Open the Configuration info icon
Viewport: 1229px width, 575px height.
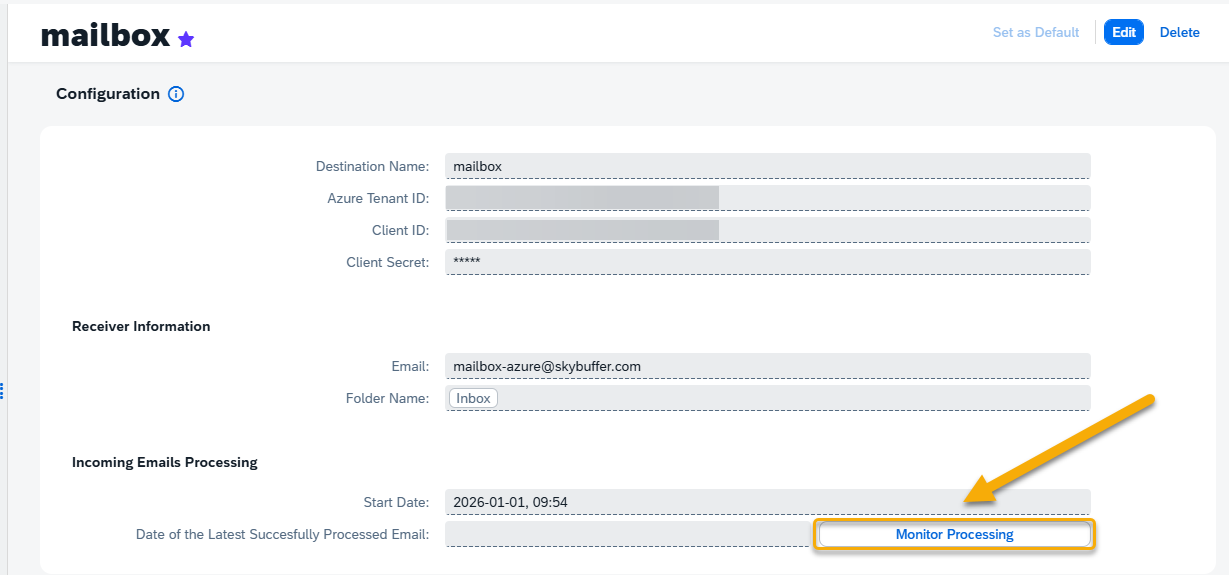pyautogui.click(x=176, y=94)
